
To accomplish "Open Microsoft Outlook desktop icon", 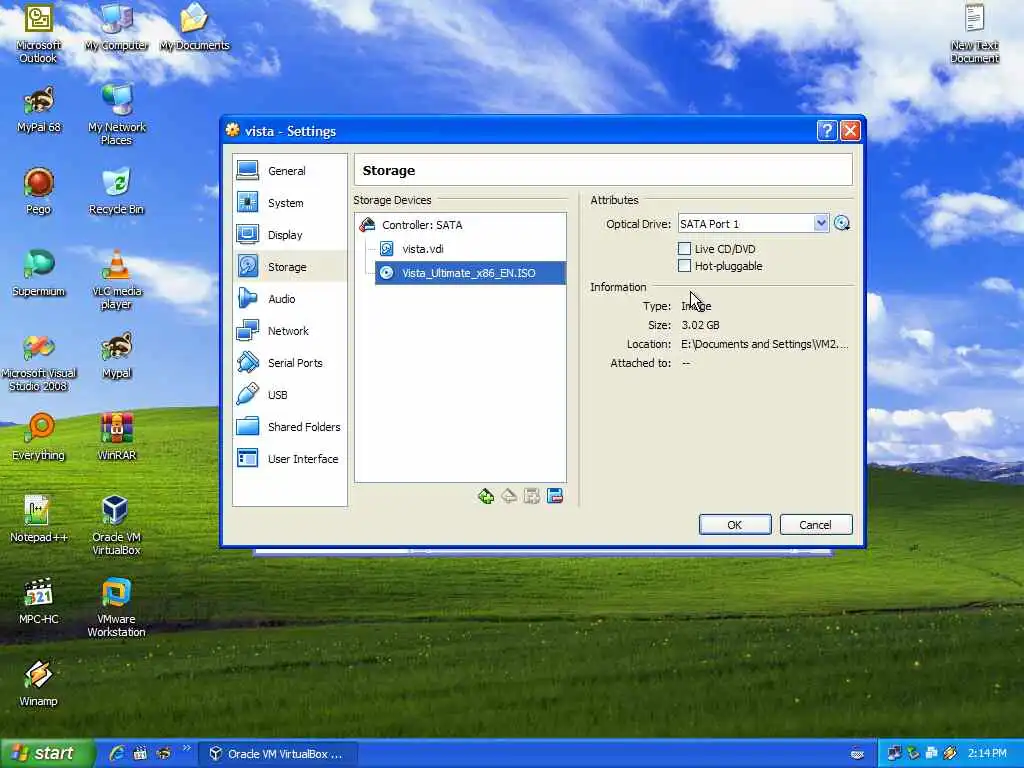I will [39, 34].
